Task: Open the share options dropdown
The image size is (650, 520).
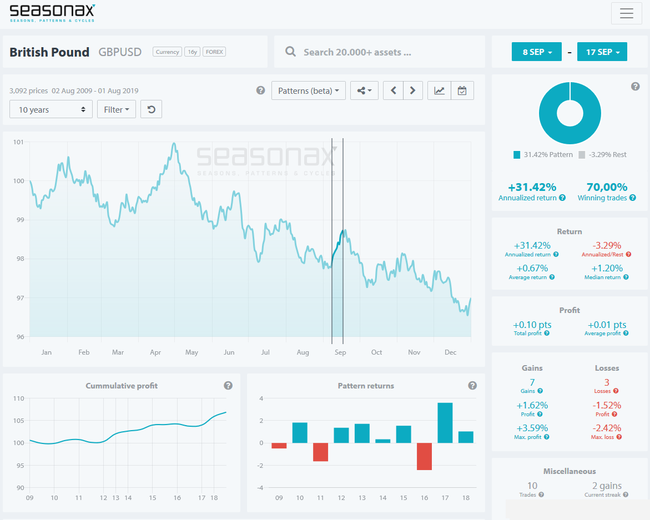Action: 364,90
